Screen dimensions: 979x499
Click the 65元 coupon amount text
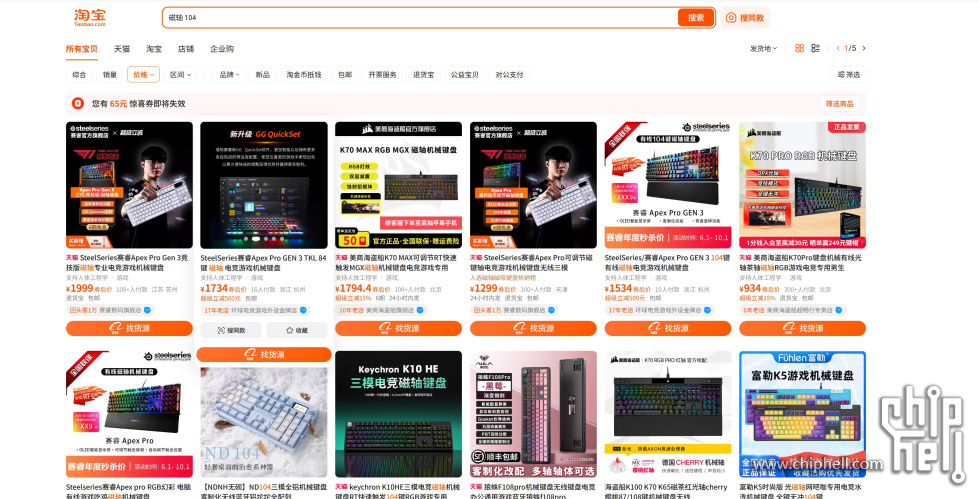click(119, 104)
